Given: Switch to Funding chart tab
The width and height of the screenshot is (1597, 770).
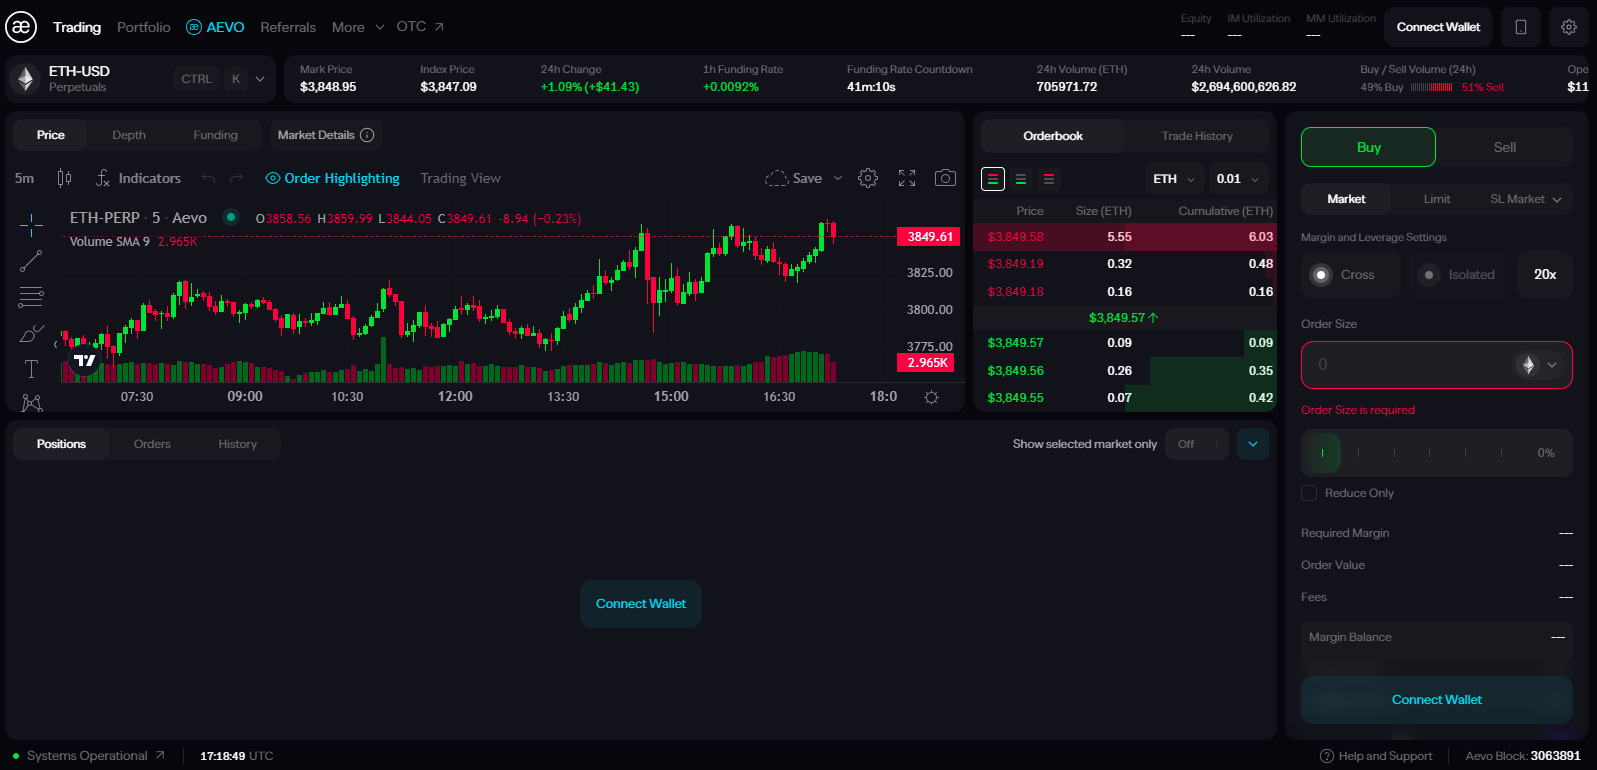Looking at the screenshot, I should 216,135.
